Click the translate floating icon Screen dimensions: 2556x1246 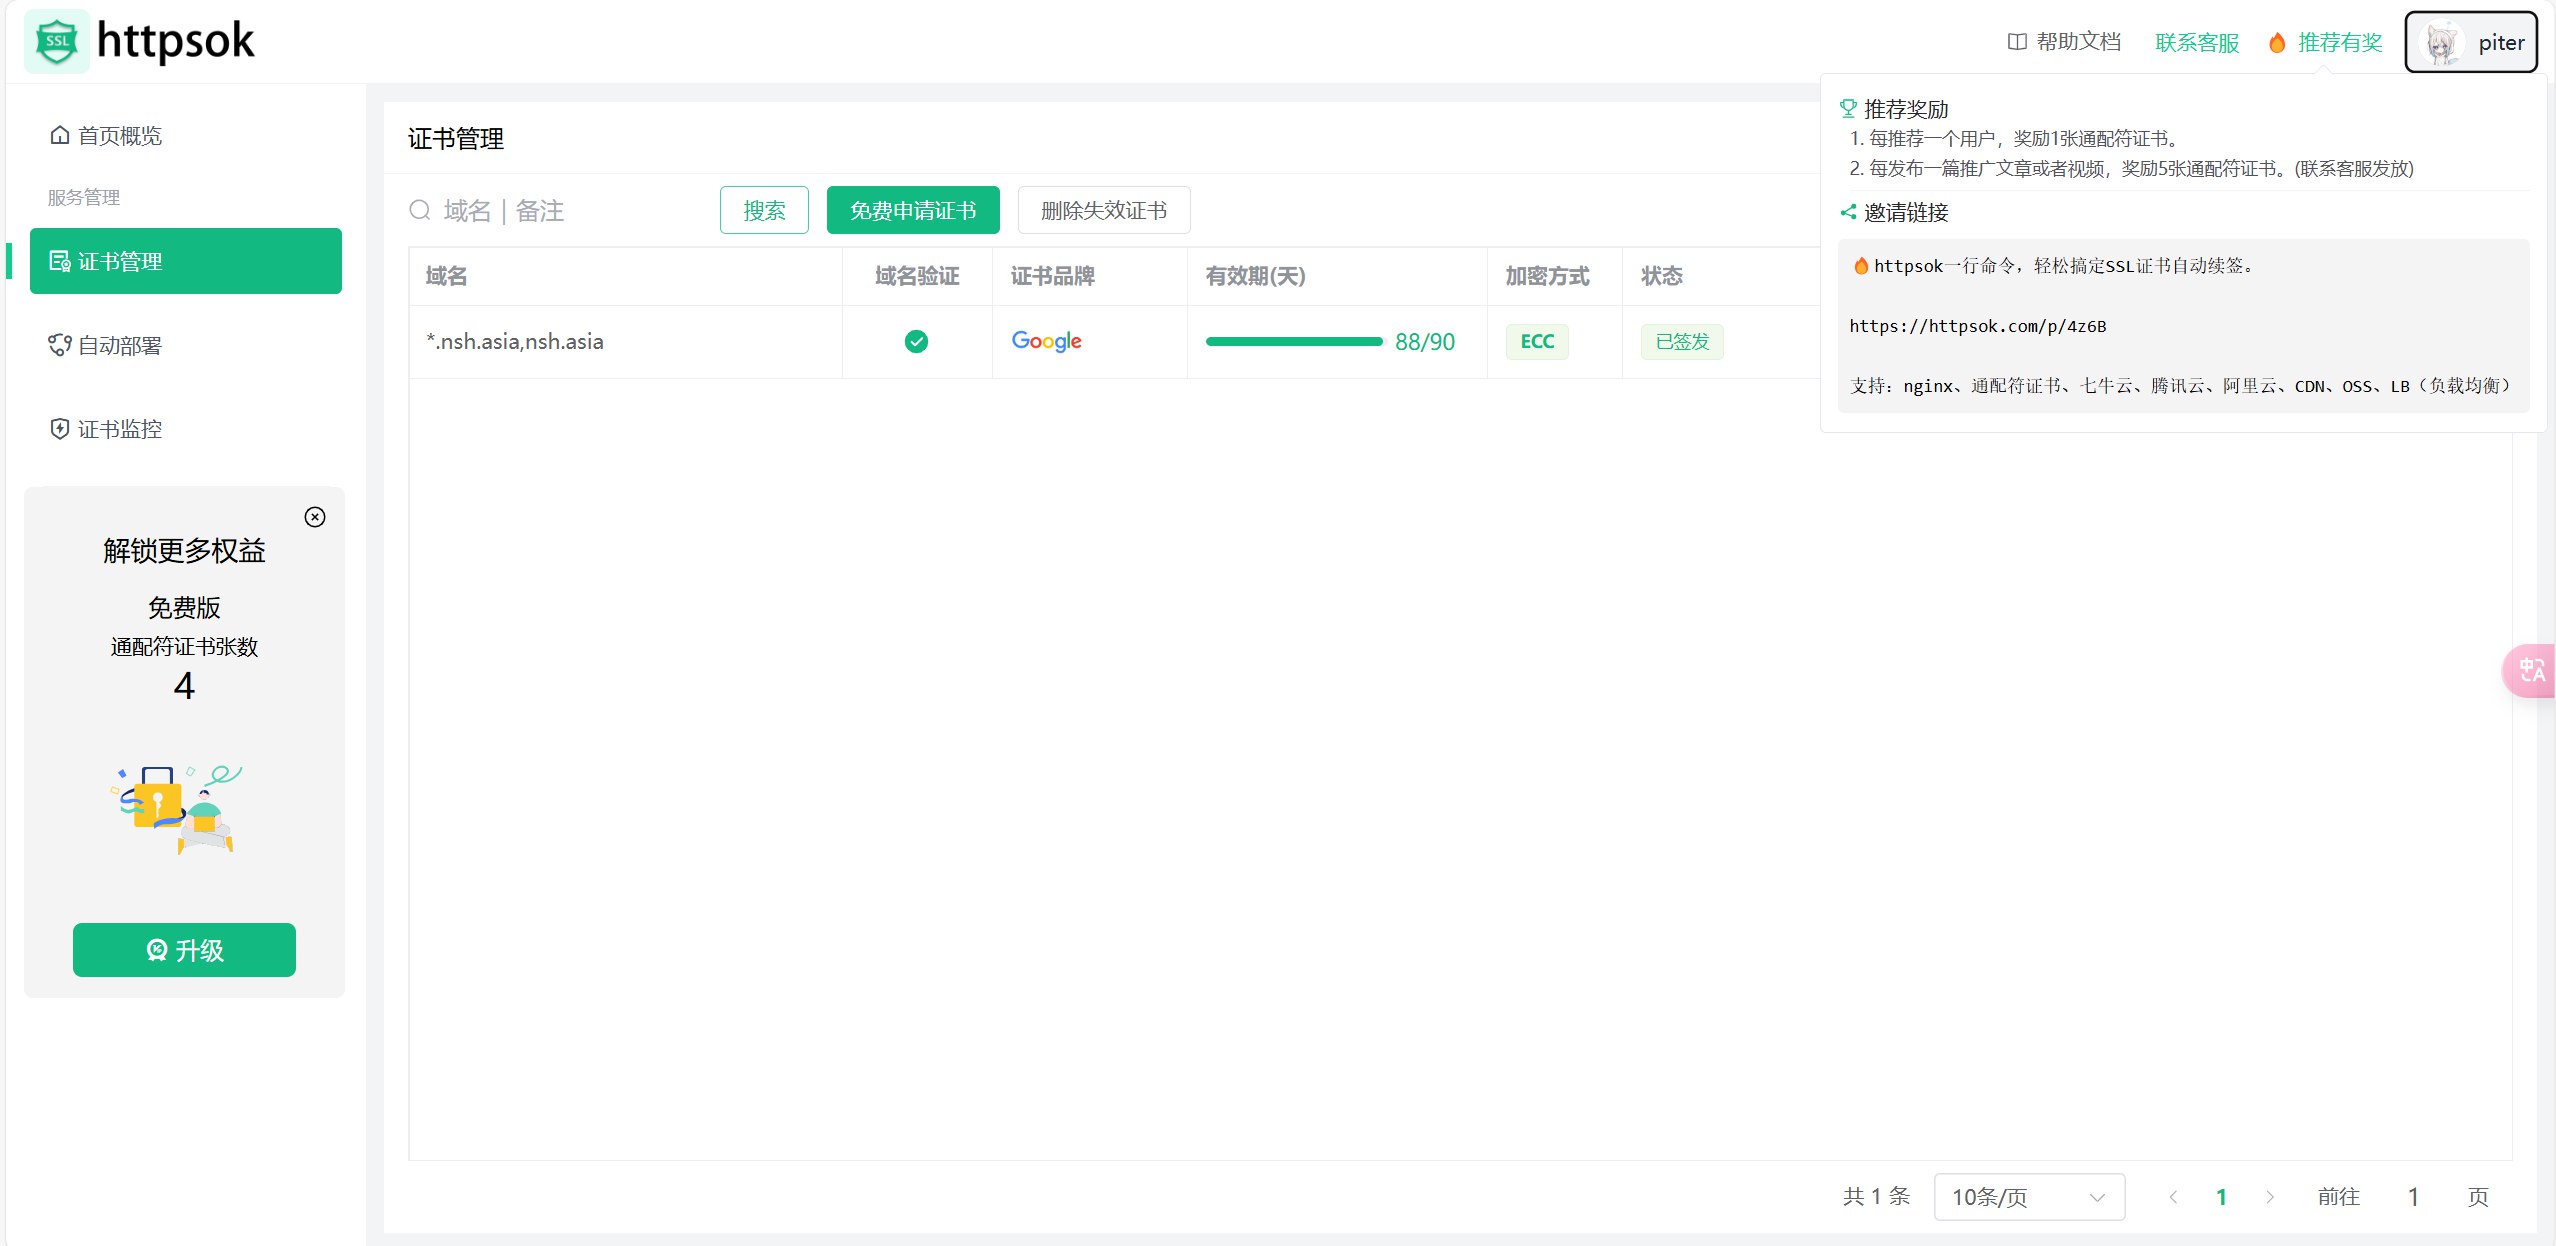pyautogui.click(x=2531, y=670)
